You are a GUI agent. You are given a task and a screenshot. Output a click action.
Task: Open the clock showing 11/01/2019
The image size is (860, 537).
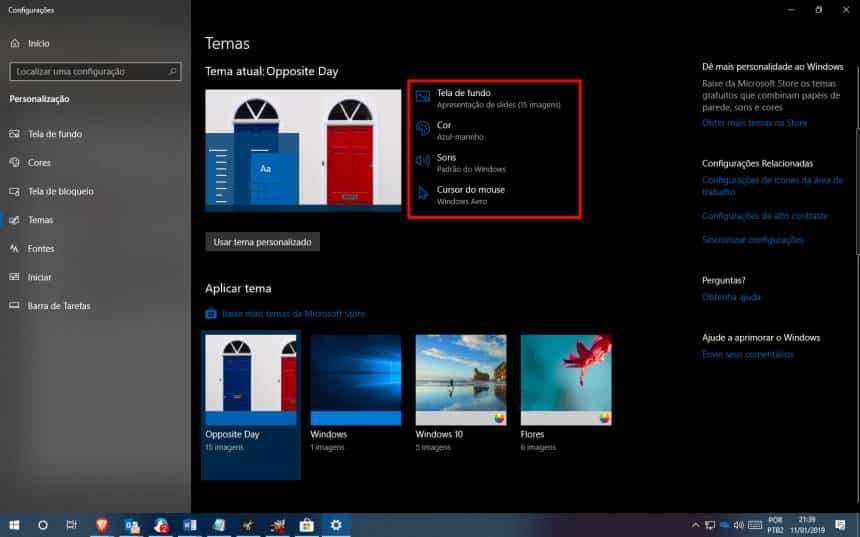[x=807, y=525]
